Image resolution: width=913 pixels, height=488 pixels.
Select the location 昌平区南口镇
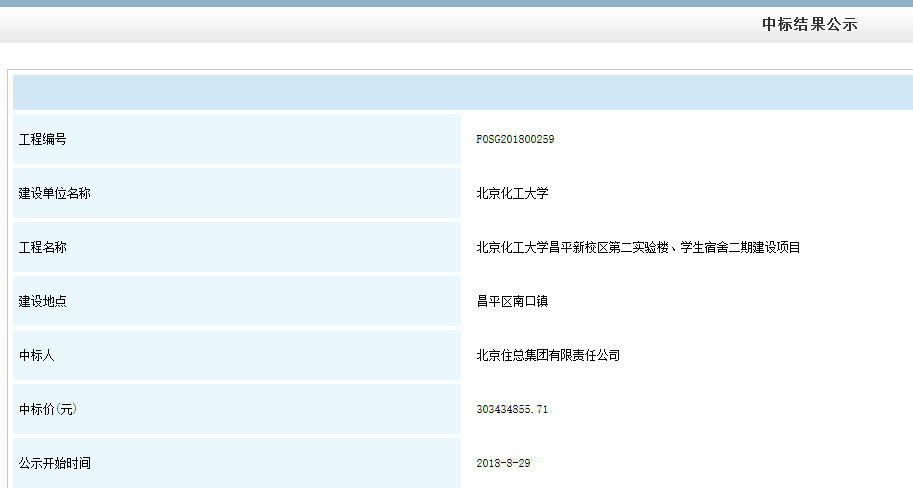pyautogui.click(x=512, y=301)
